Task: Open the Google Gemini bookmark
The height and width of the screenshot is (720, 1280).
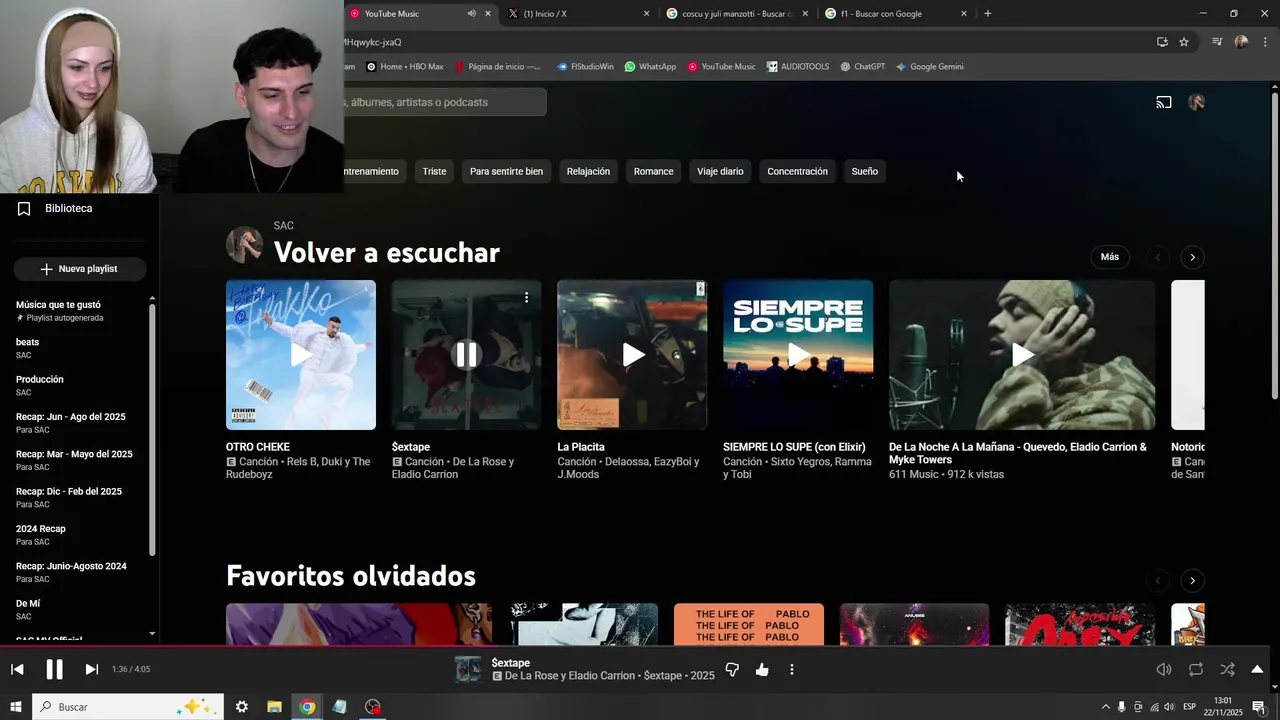Action: pyautogui.click(x=929, y=67)
